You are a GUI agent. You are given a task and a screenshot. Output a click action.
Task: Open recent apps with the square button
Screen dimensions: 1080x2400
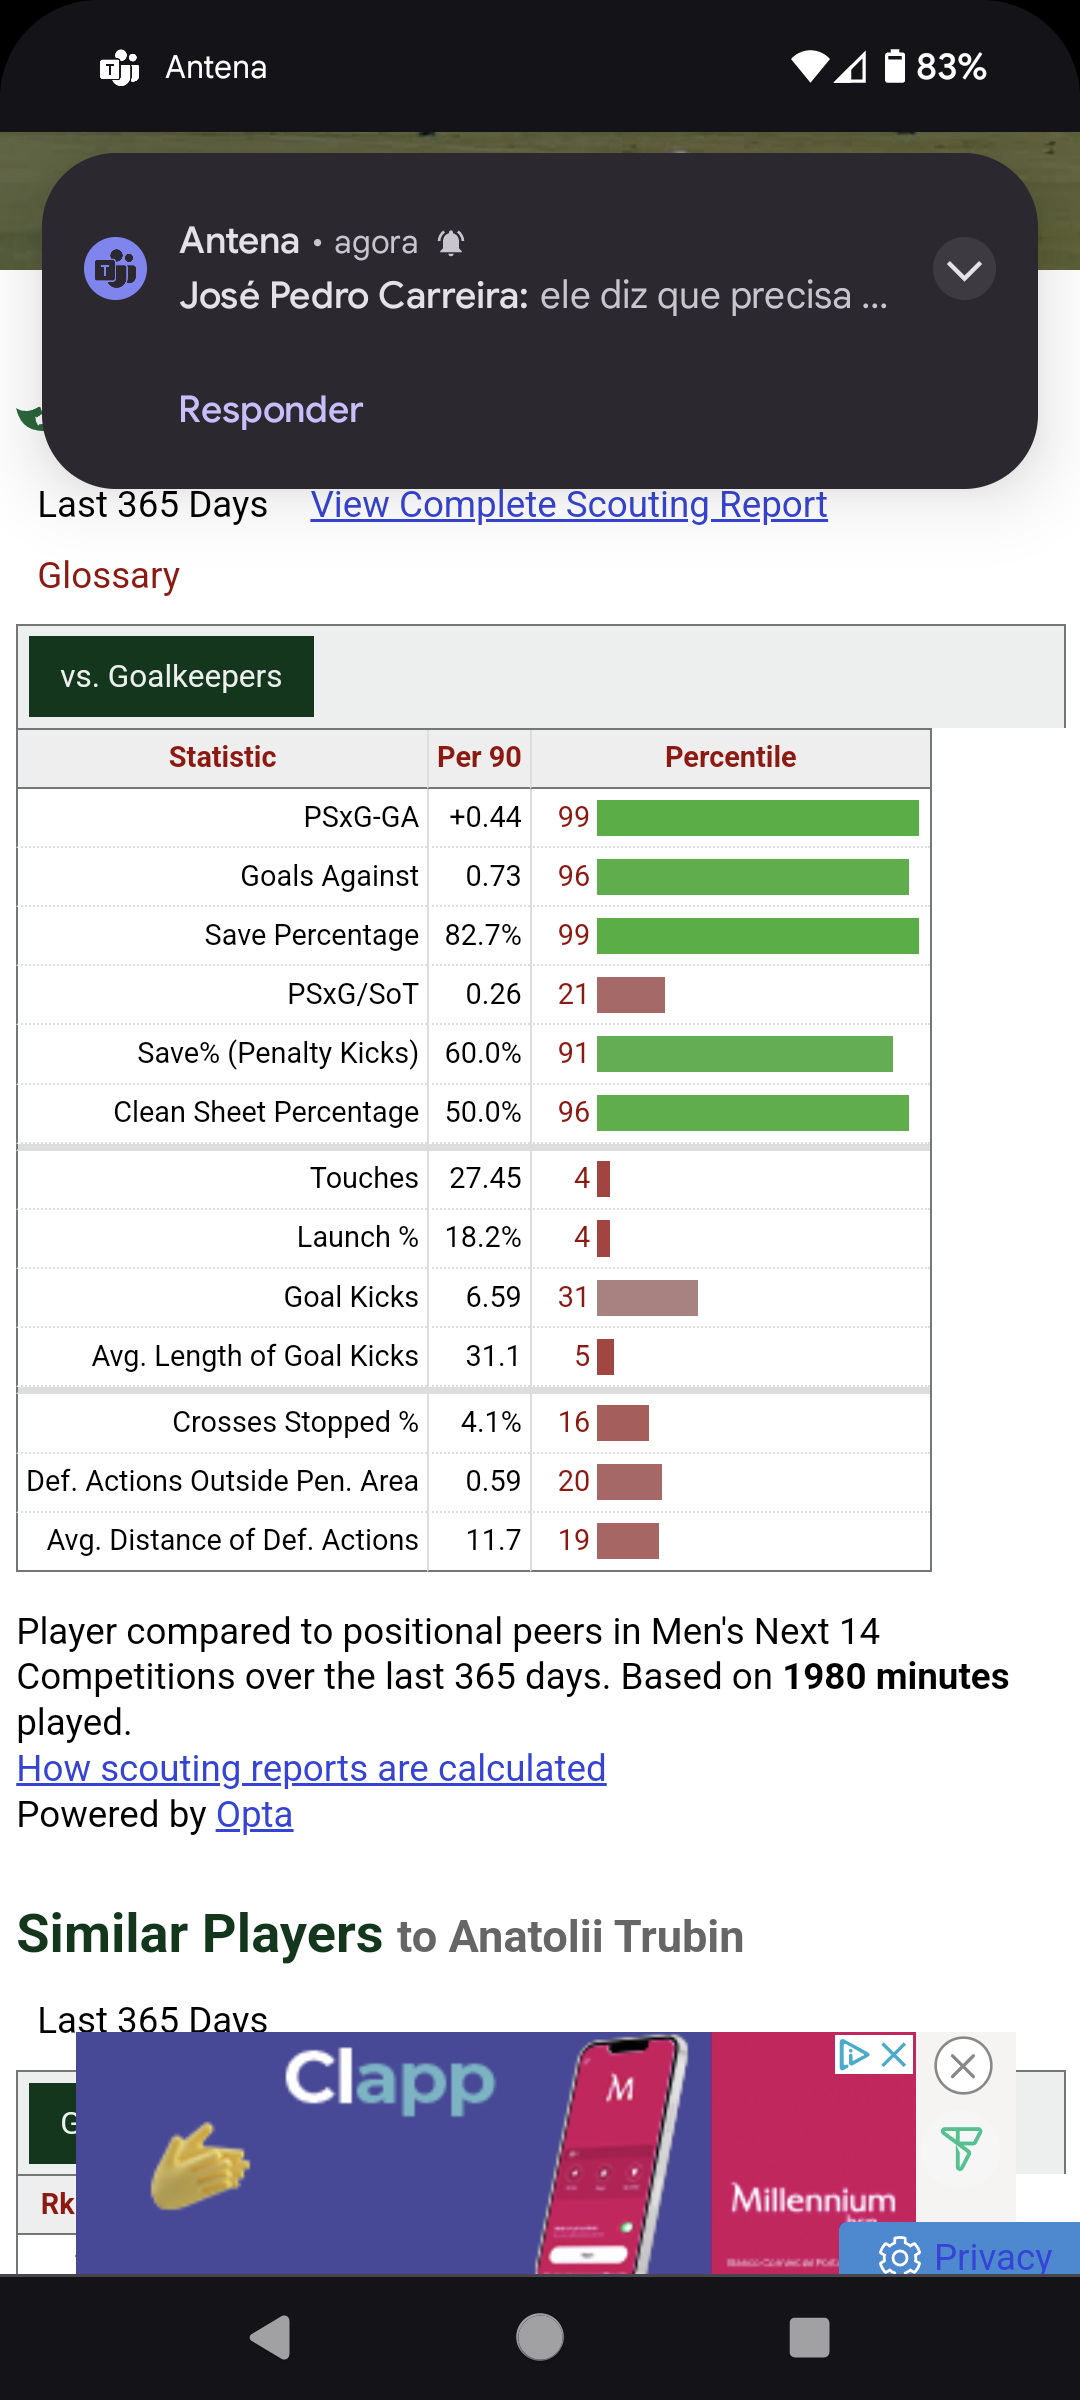coord(809,2338)
